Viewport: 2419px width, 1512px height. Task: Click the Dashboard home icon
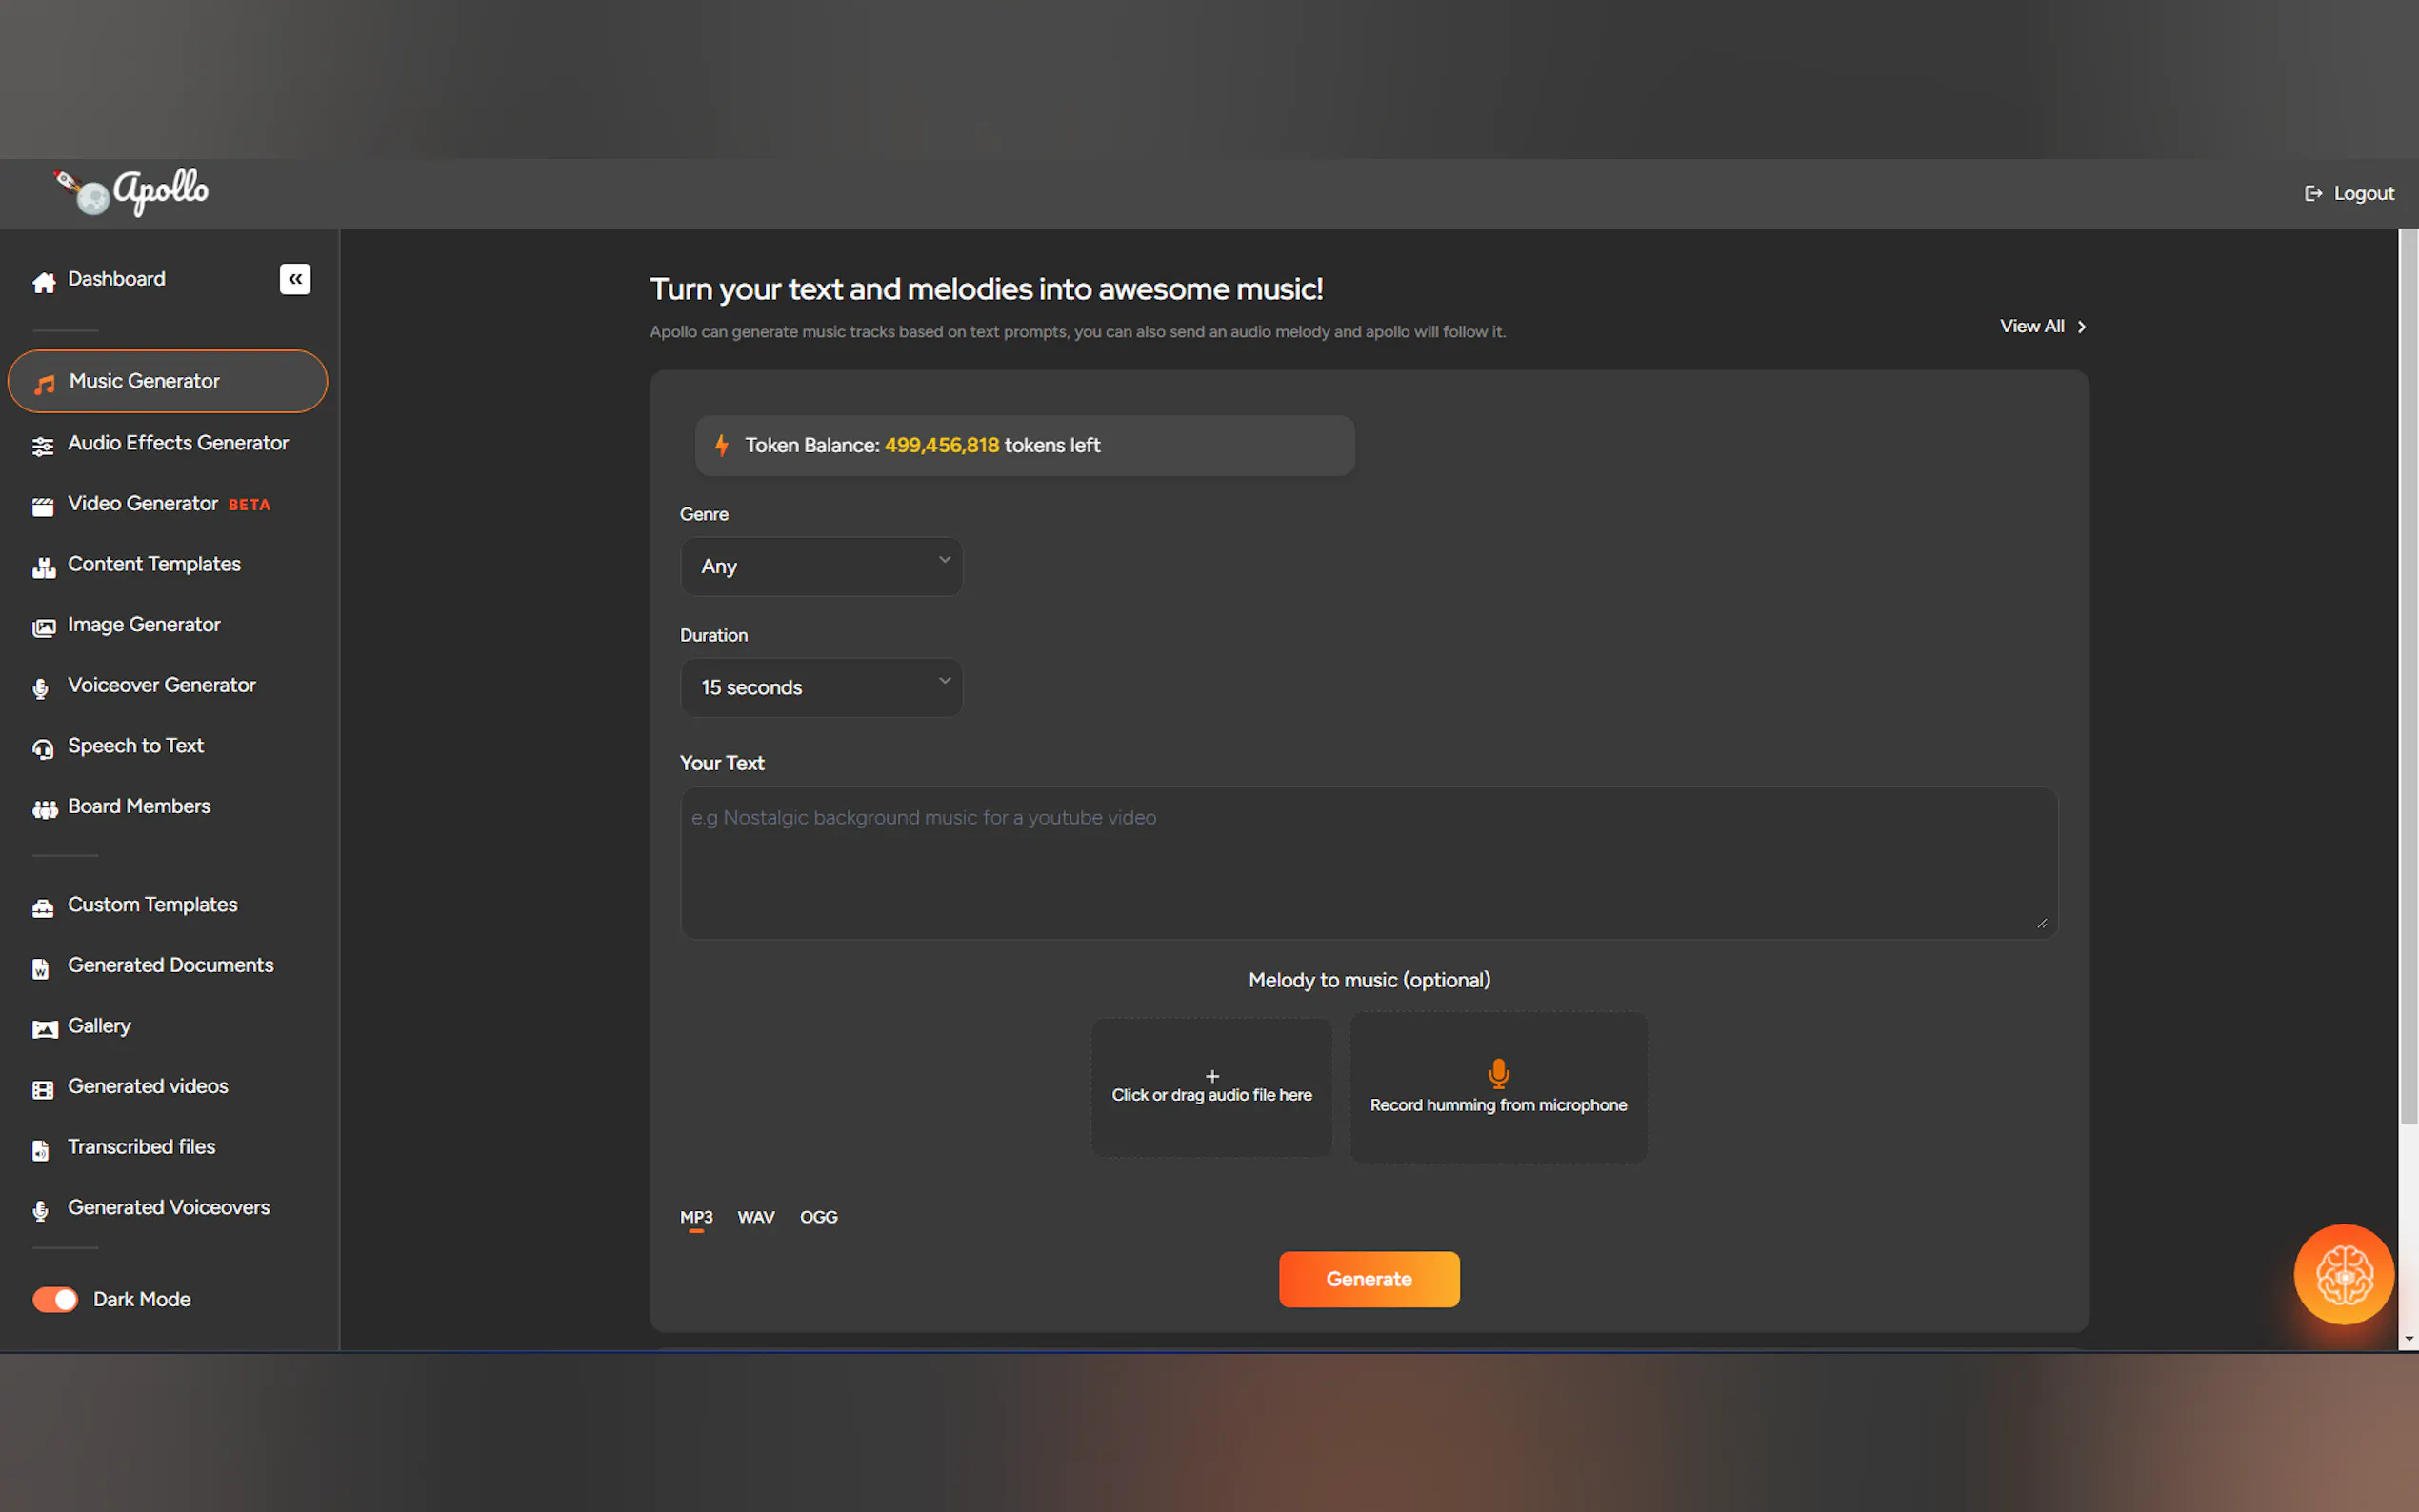click(44, 282)
